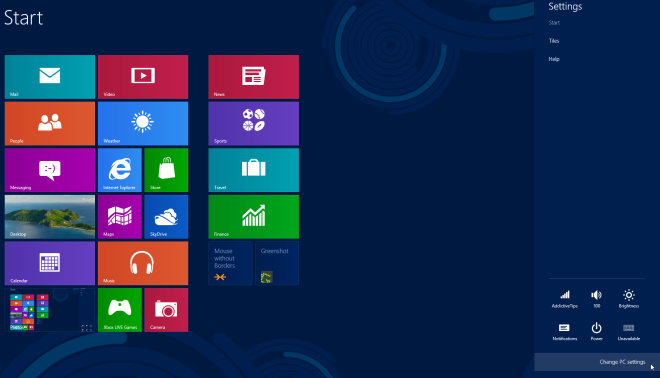The width and height of the screenshot is (660, 378).
Task: Open the Internet Explorer tile
Action: 120,170
